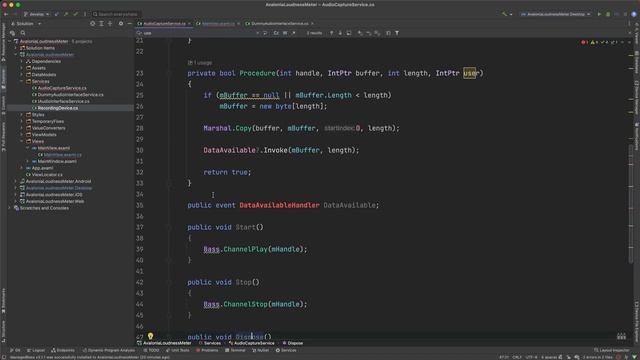Go to previous occurrence with the up arrow
Screen dimensions: 640x360
(331, 33)
